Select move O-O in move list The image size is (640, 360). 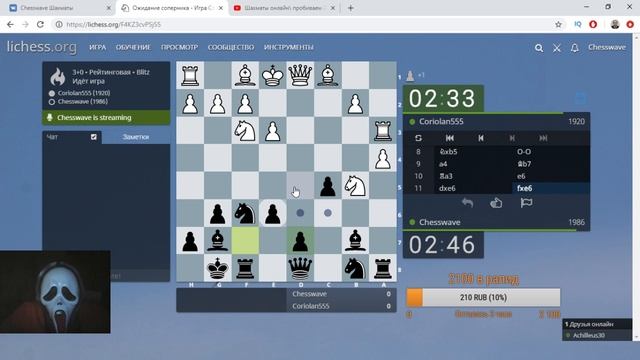tap(551, 152)
